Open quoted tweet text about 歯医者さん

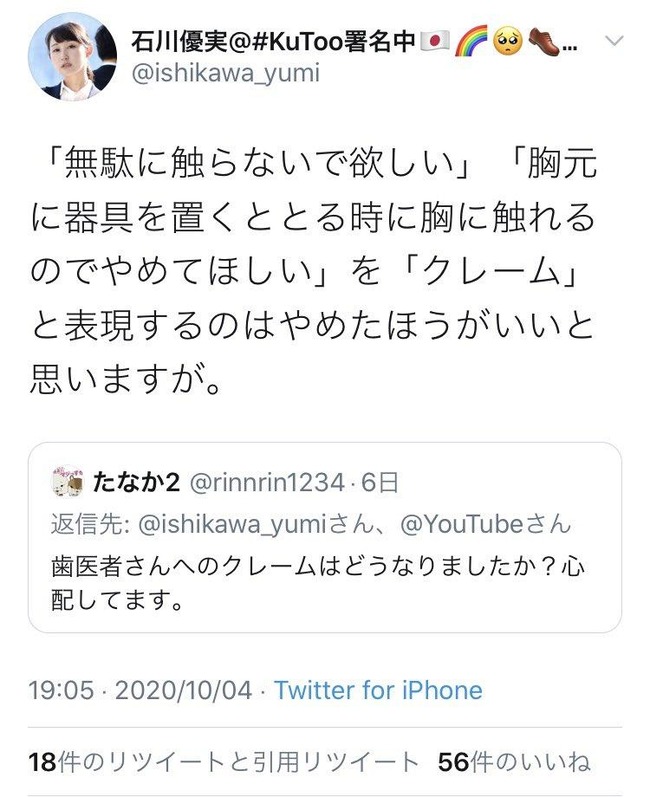click(318, 584)
